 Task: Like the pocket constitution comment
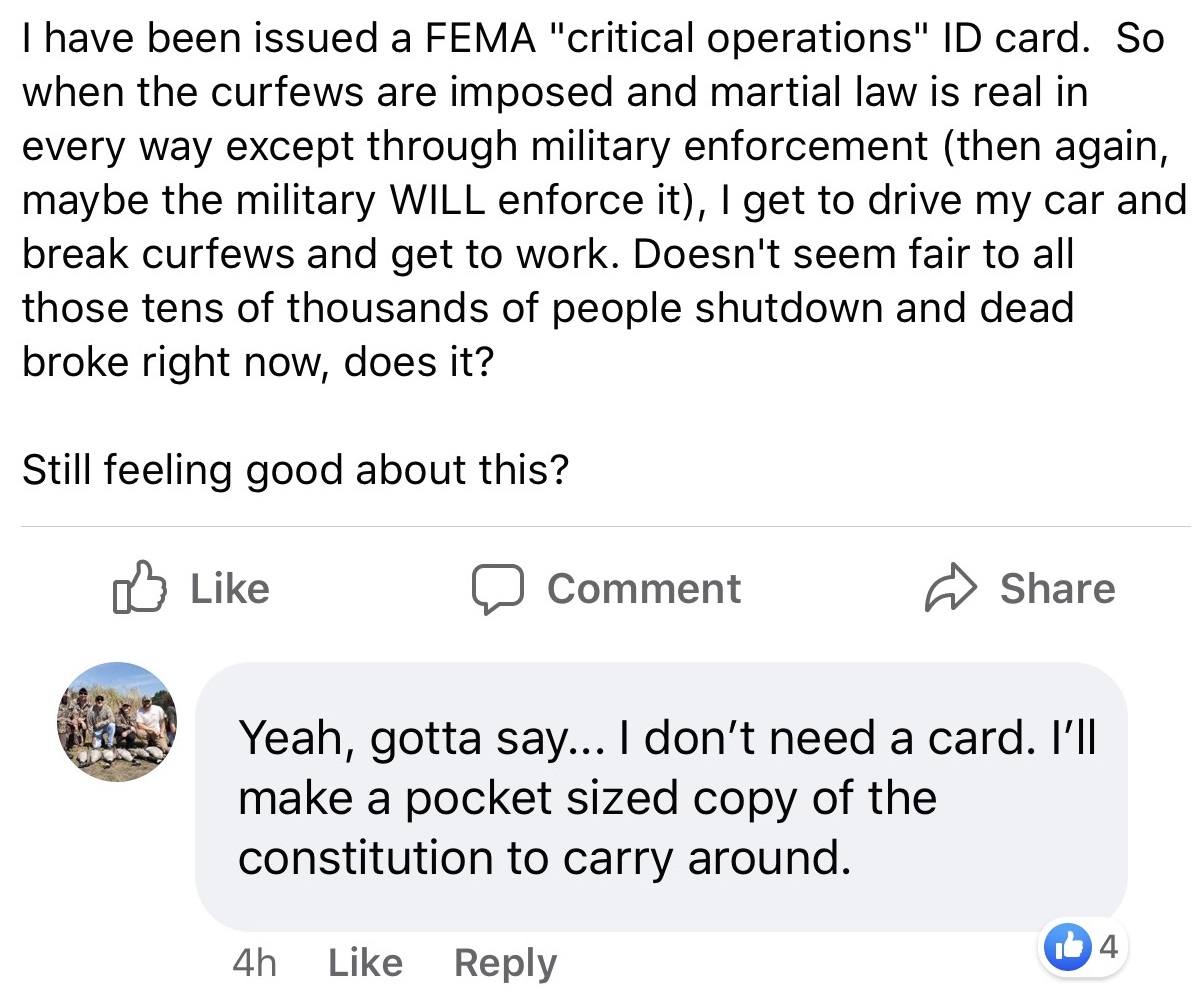pos(365,963)
